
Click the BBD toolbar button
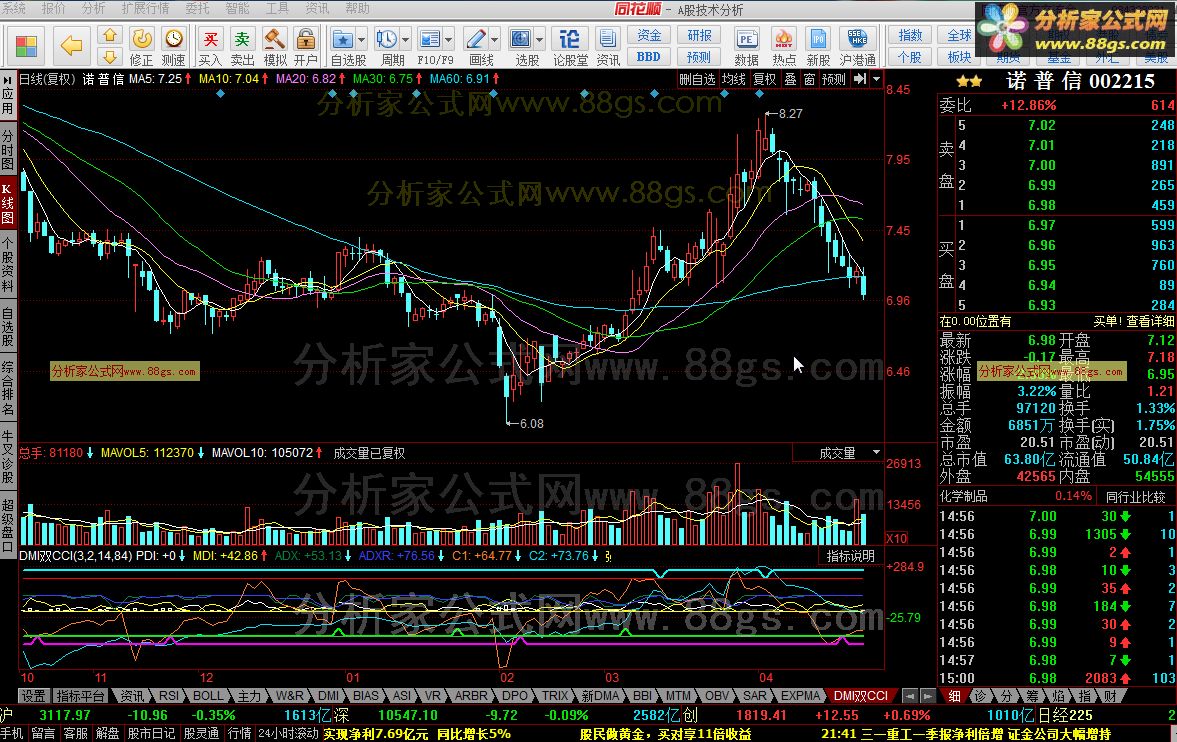(649, 57)
